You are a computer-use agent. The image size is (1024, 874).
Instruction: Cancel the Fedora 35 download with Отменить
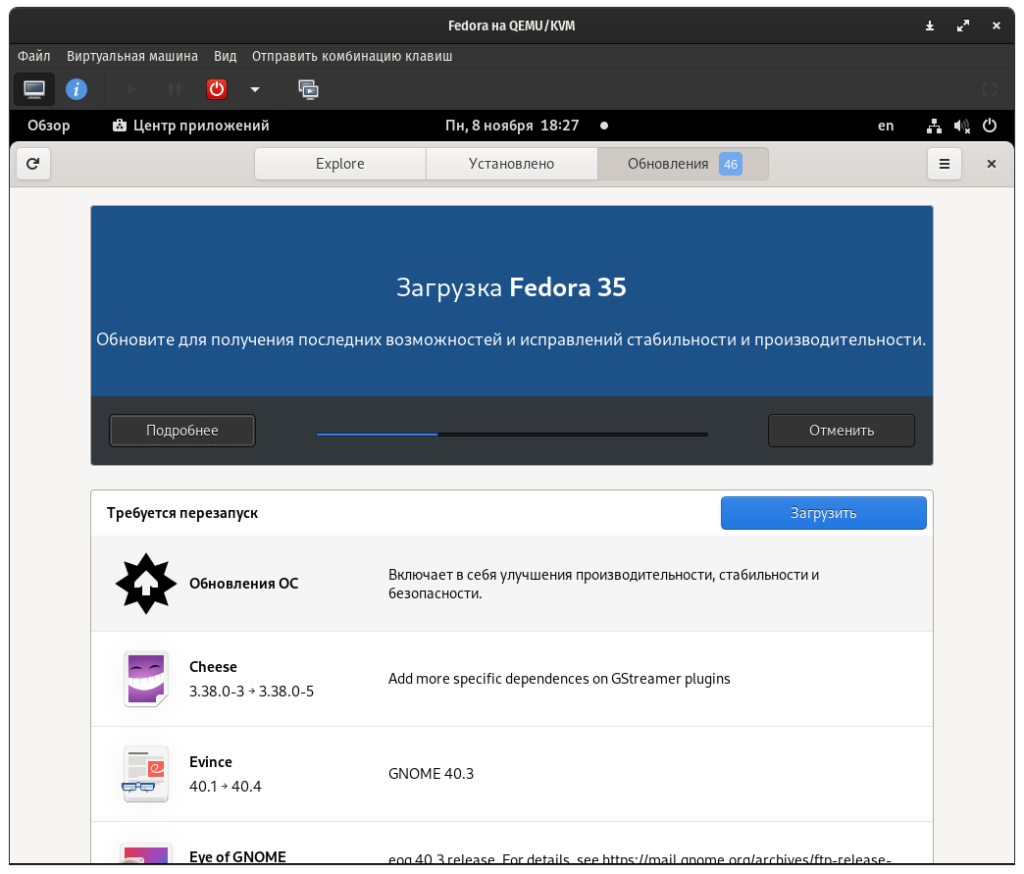click(x=841, y=430)
